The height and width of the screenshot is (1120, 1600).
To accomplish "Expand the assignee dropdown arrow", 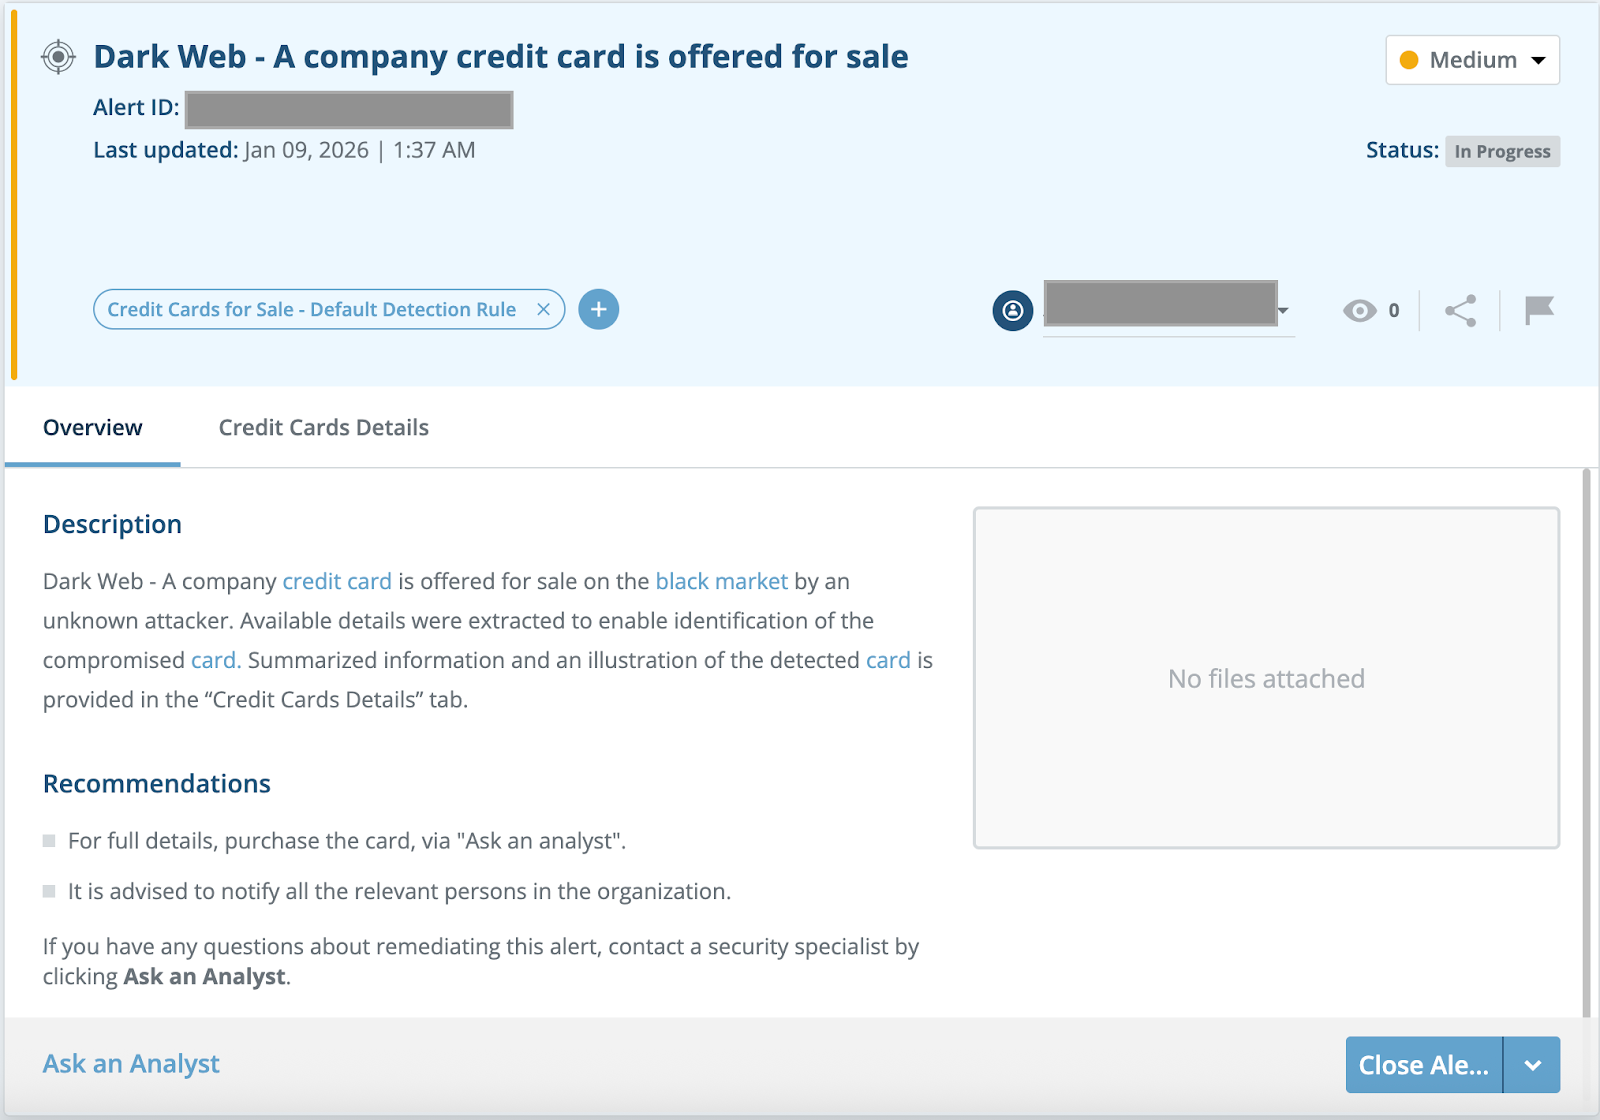I will pos(1283,311).
